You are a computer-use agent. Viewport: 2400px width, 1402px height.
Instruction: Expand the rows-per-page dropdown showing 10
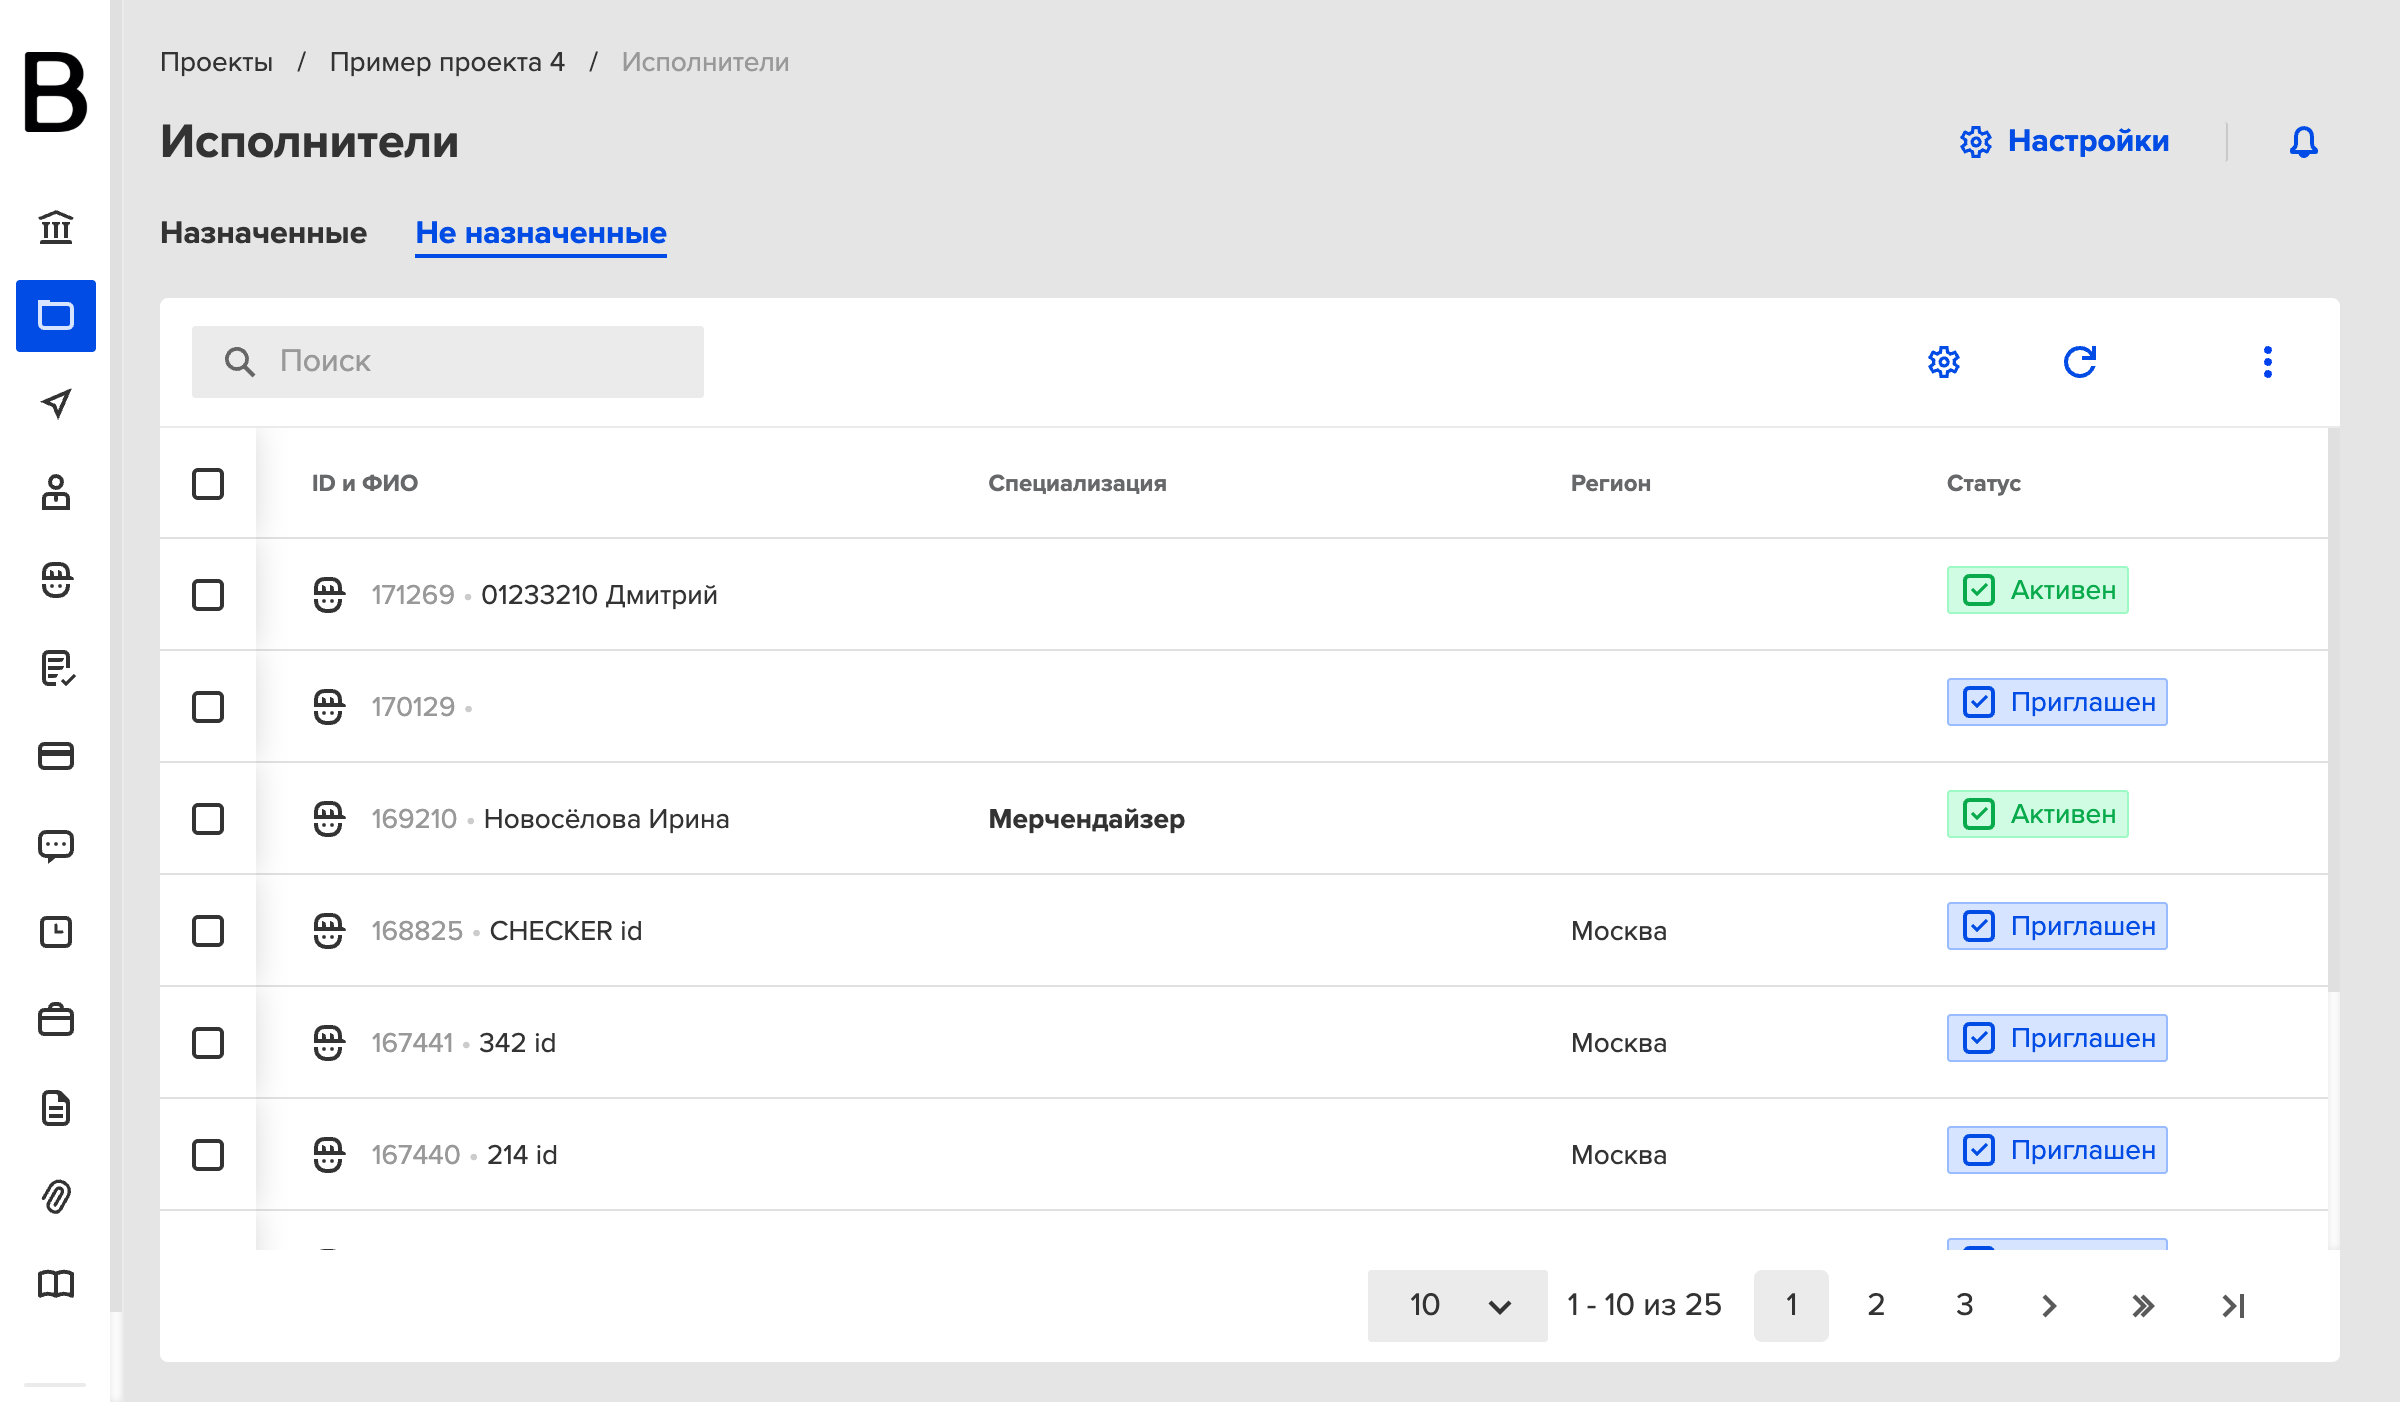1457,1305
